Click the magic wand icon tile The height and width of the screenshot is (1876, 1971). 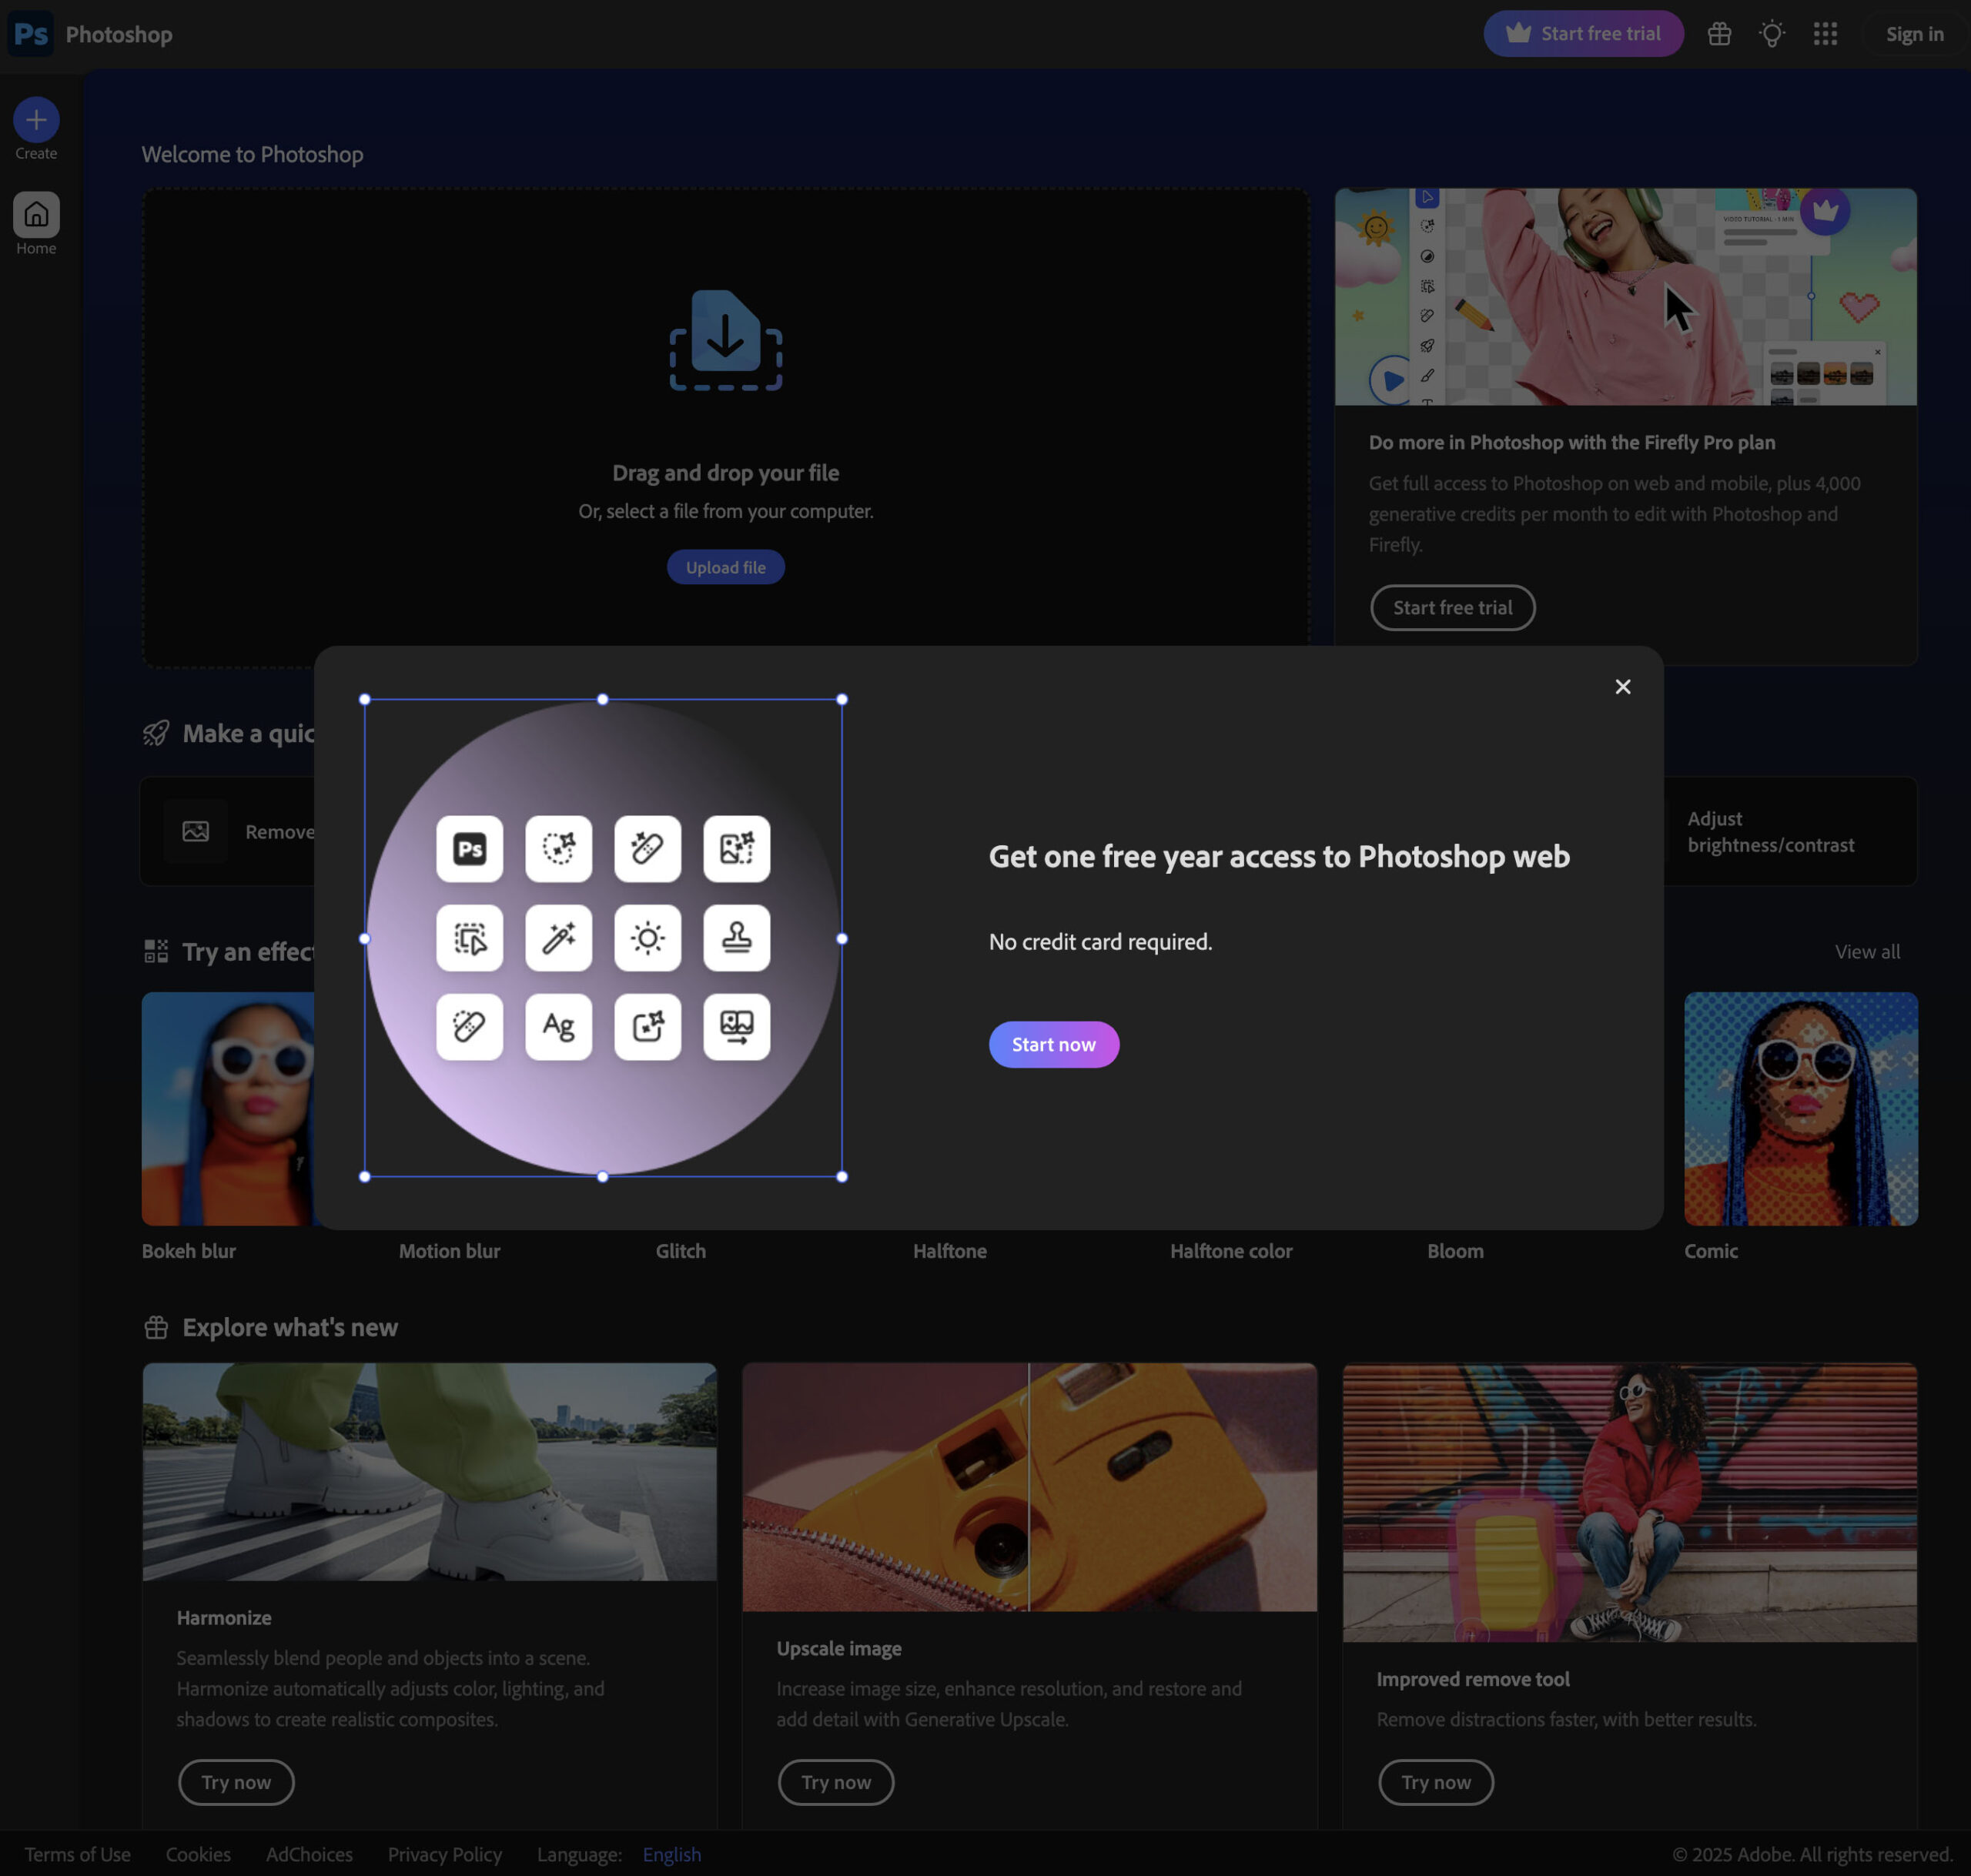[x=558, y=938]
